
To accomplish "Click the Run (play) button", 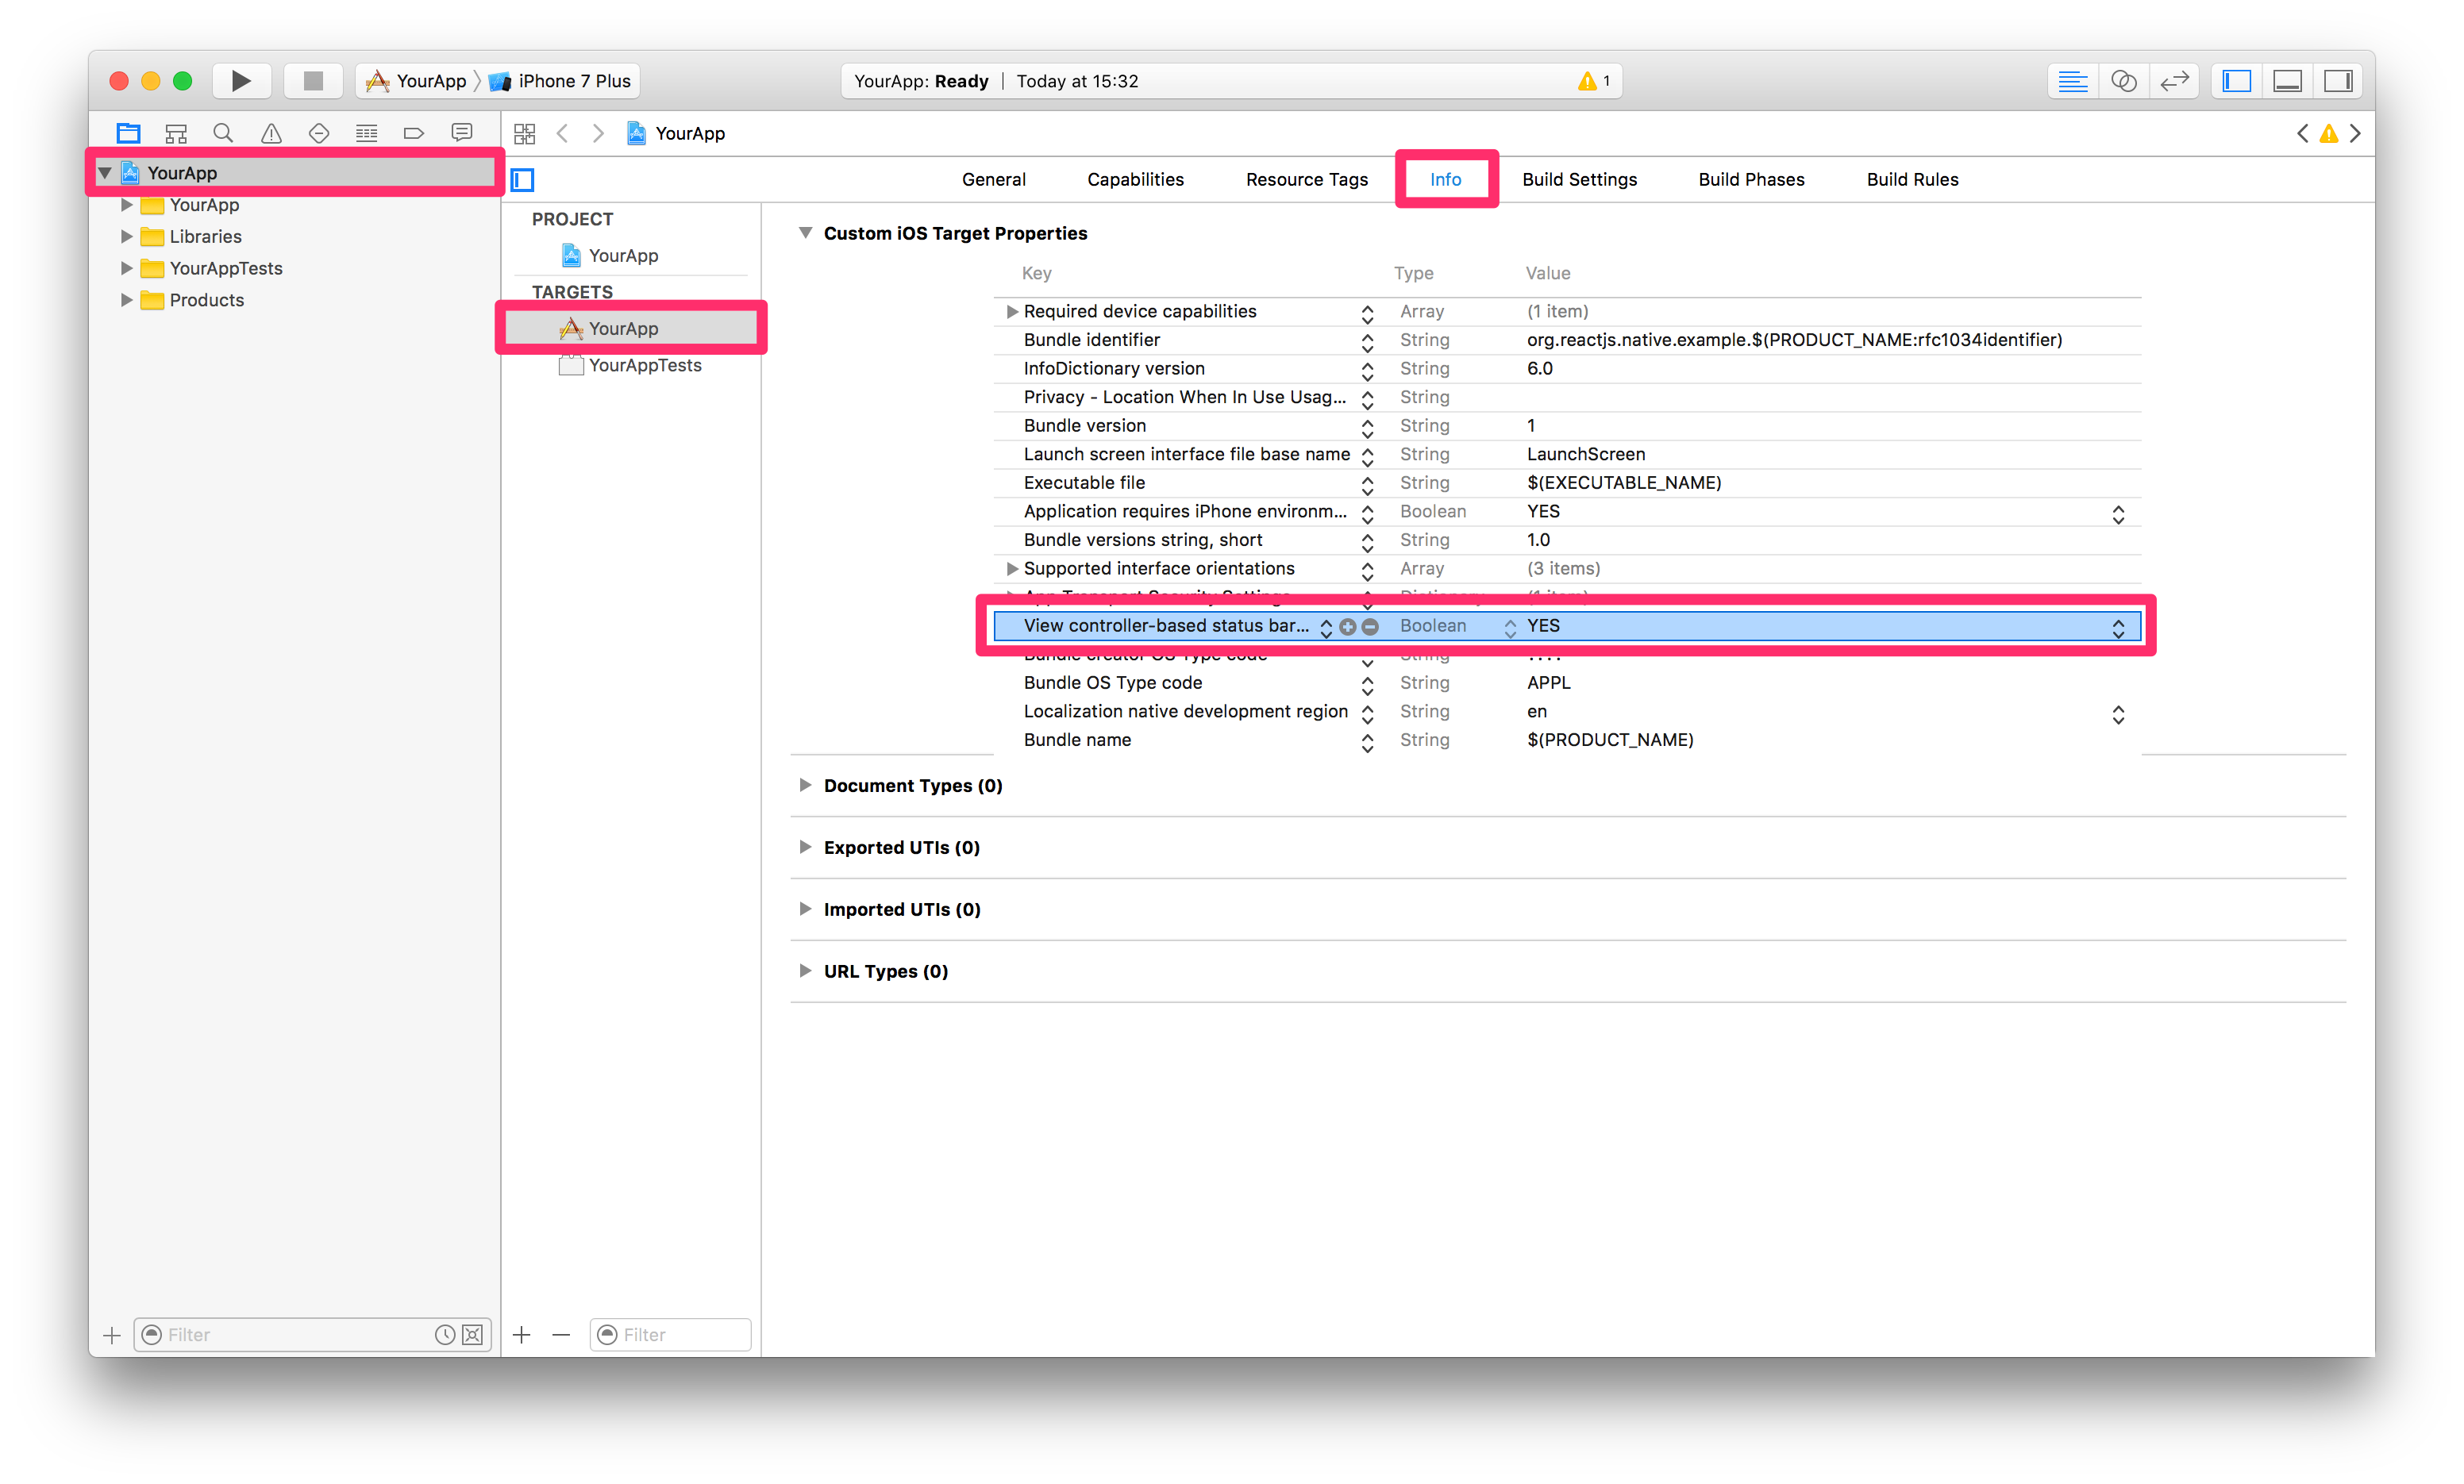I will [x=241, y=81].
